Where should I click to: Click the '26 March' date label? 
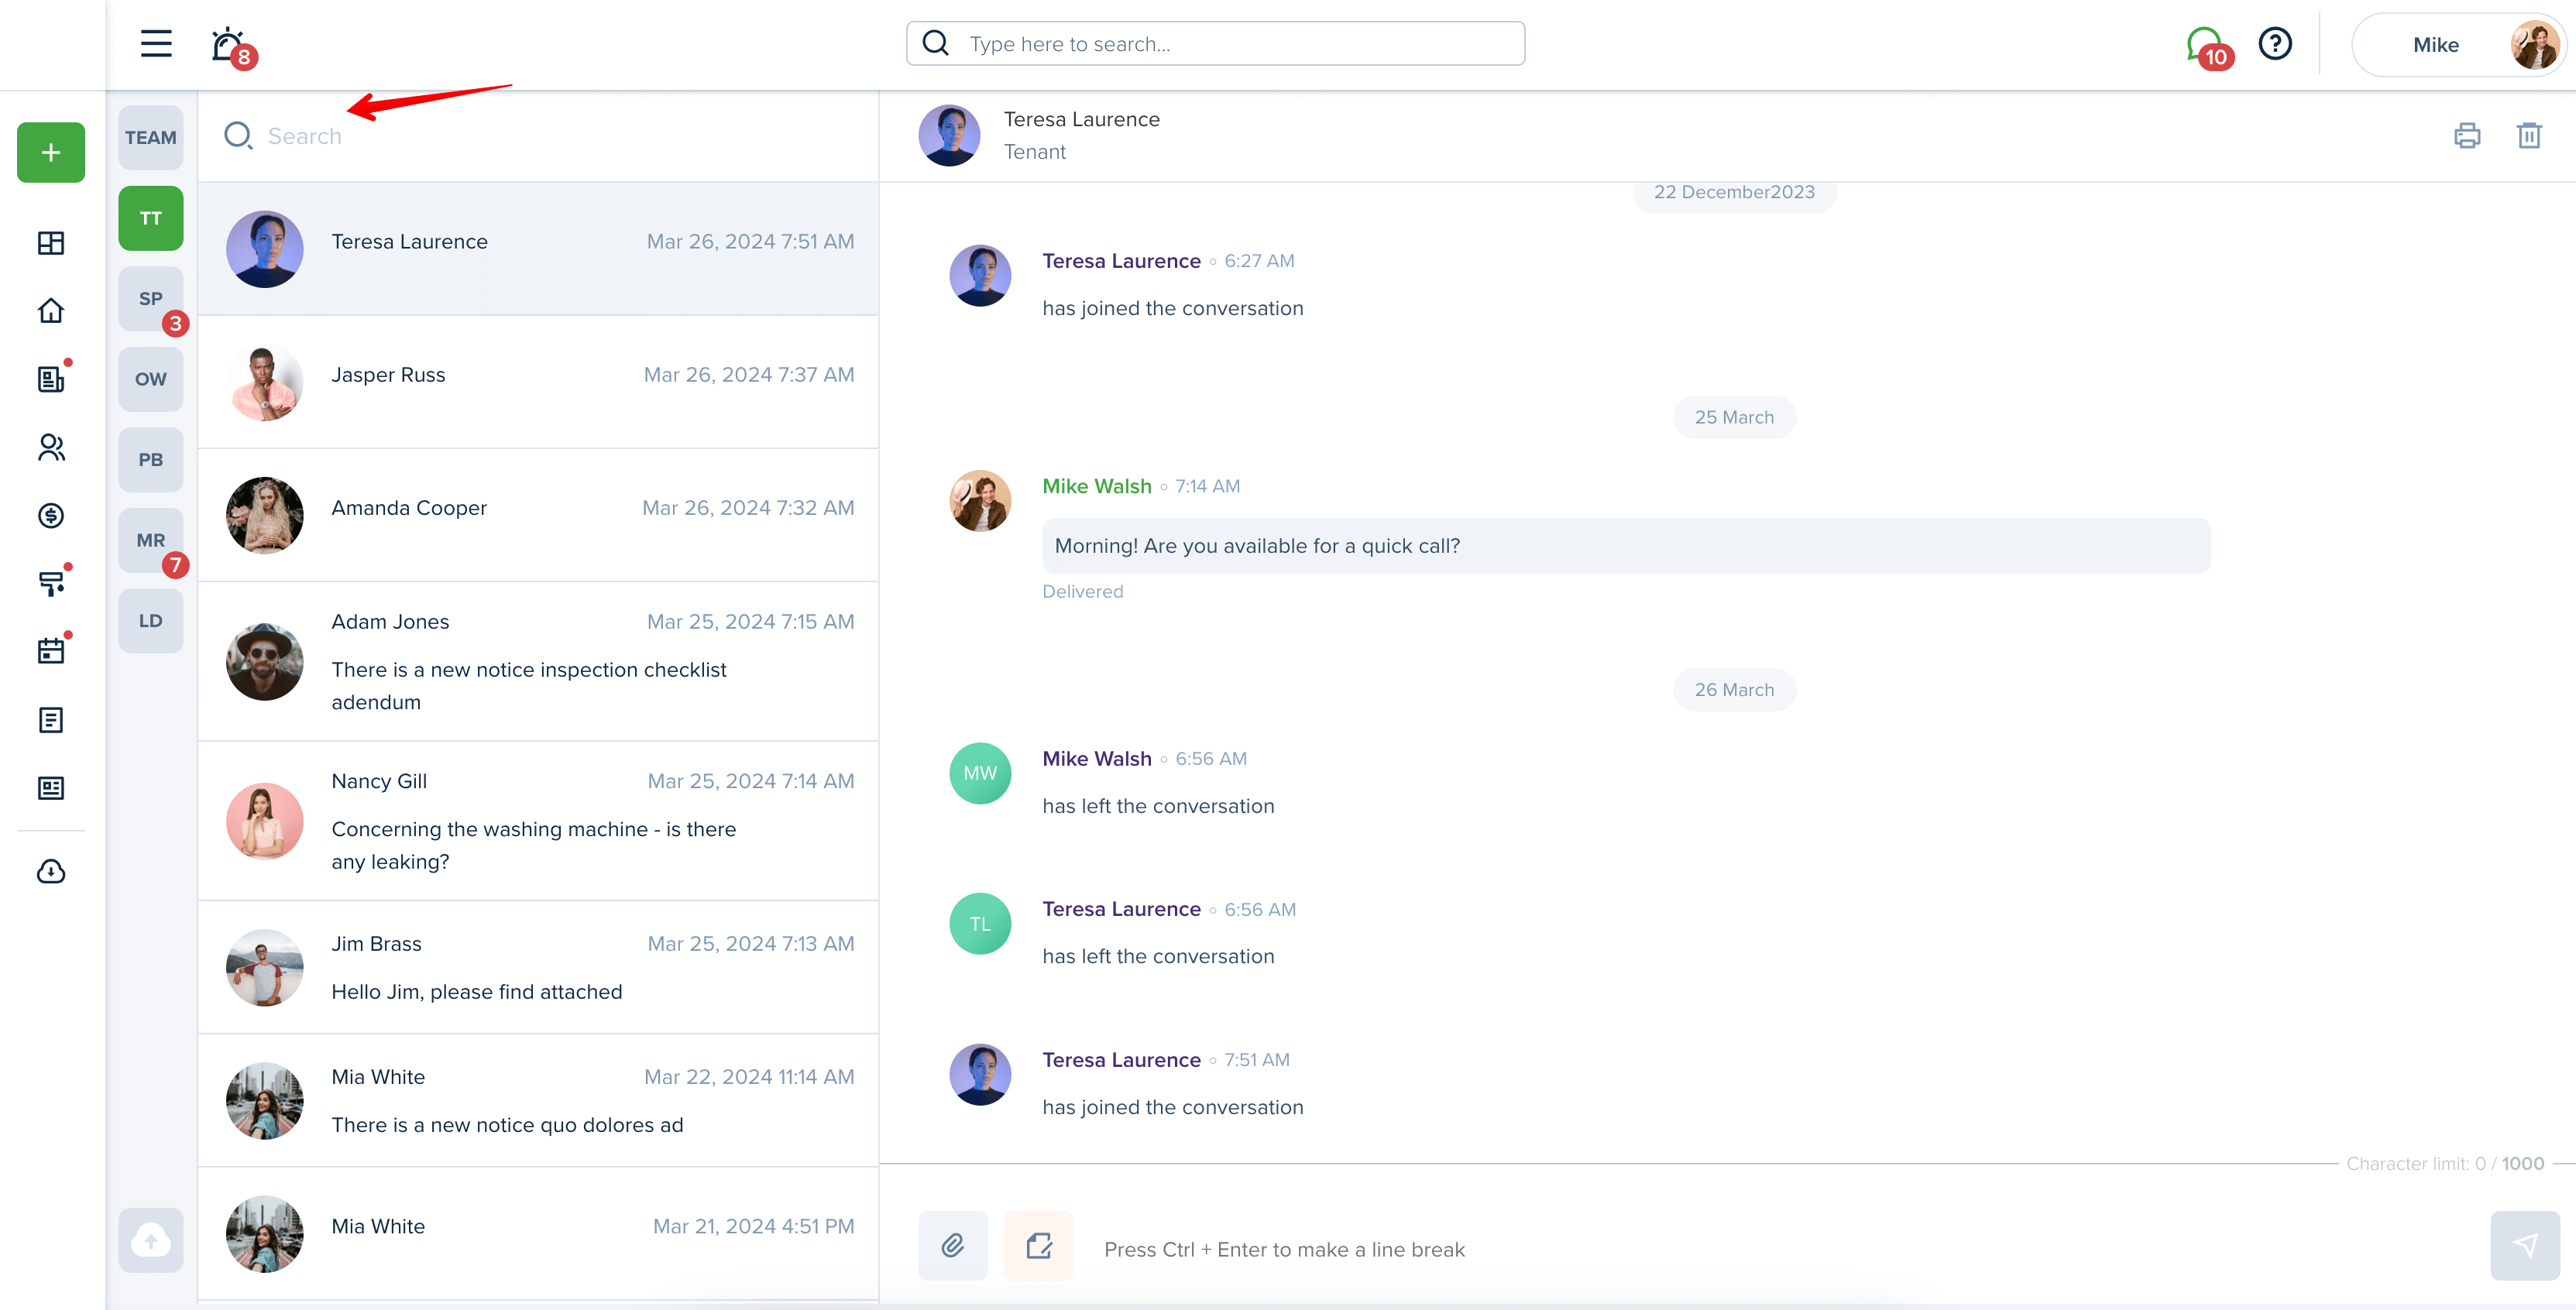1734,690
